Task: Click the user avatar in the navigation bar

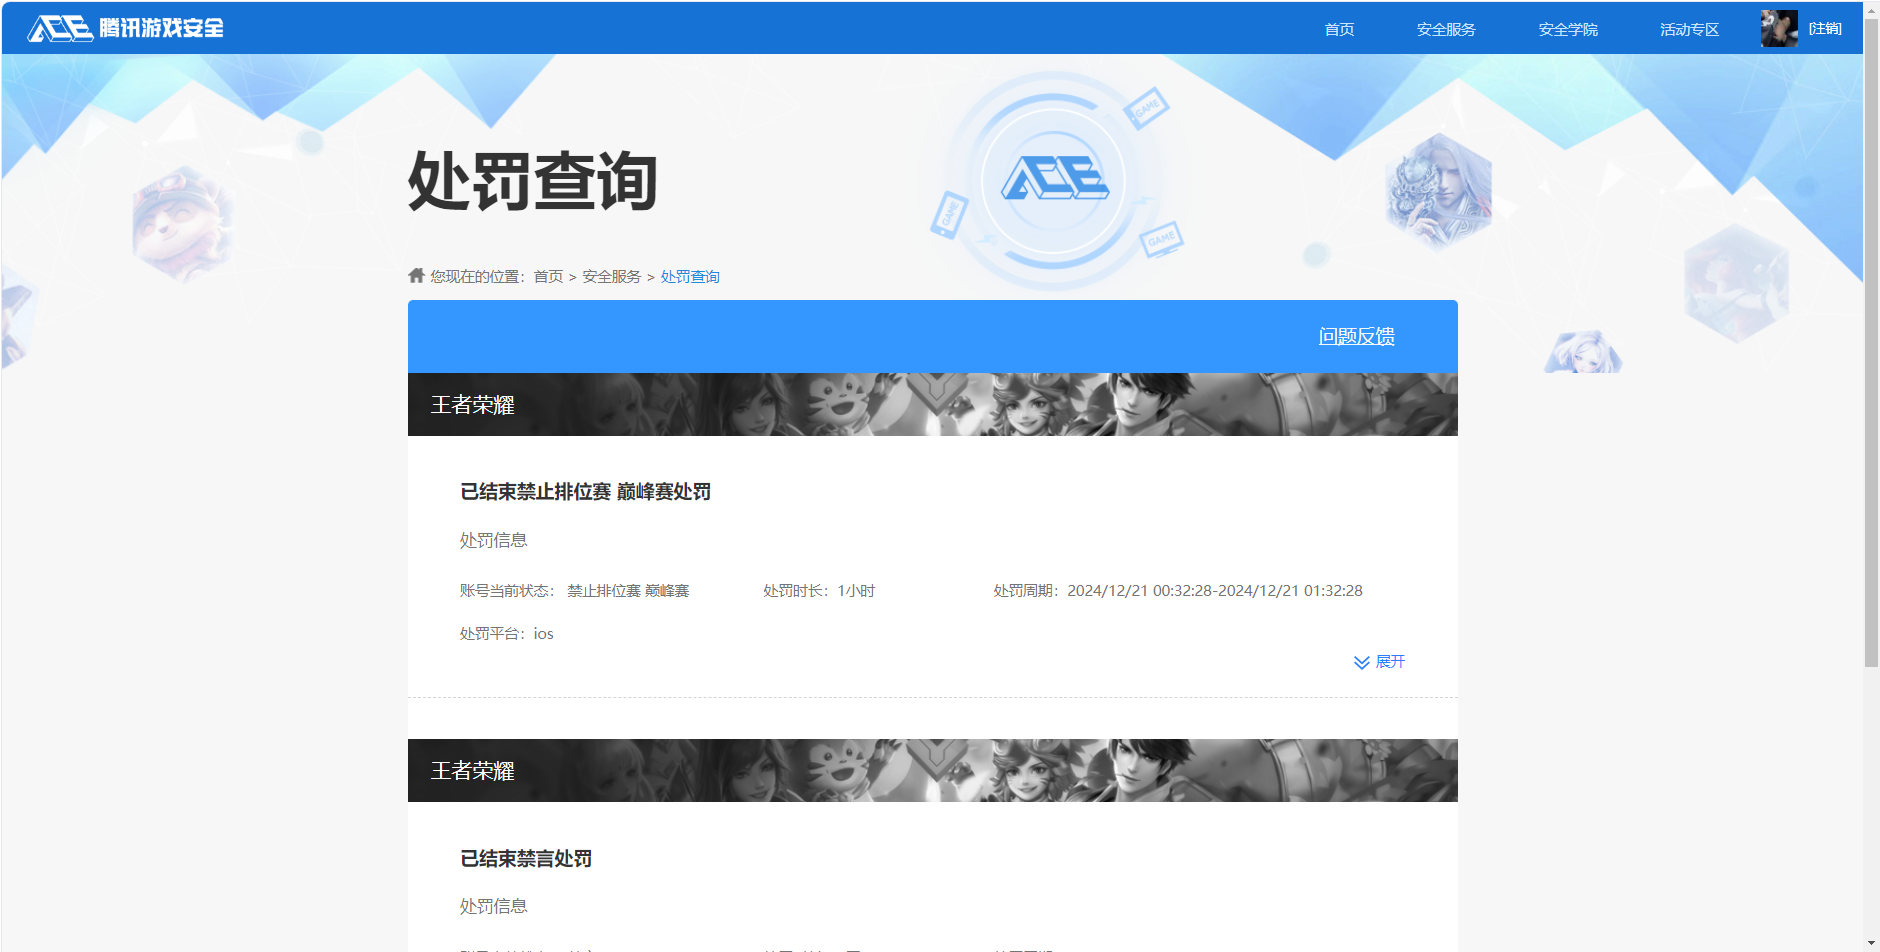Action: [1779, 28]
